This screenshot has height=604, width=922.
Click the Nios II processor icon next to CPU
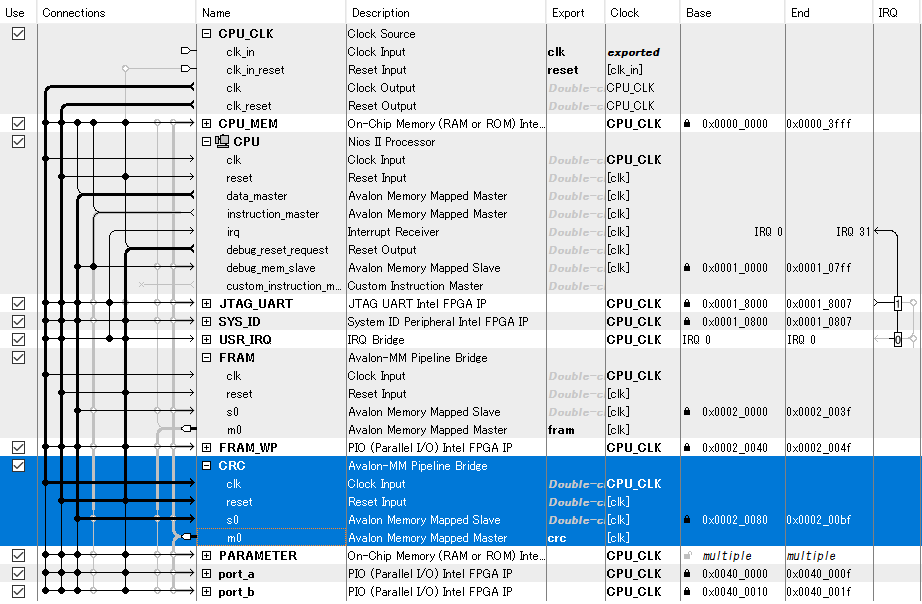(x=222, y=141)
